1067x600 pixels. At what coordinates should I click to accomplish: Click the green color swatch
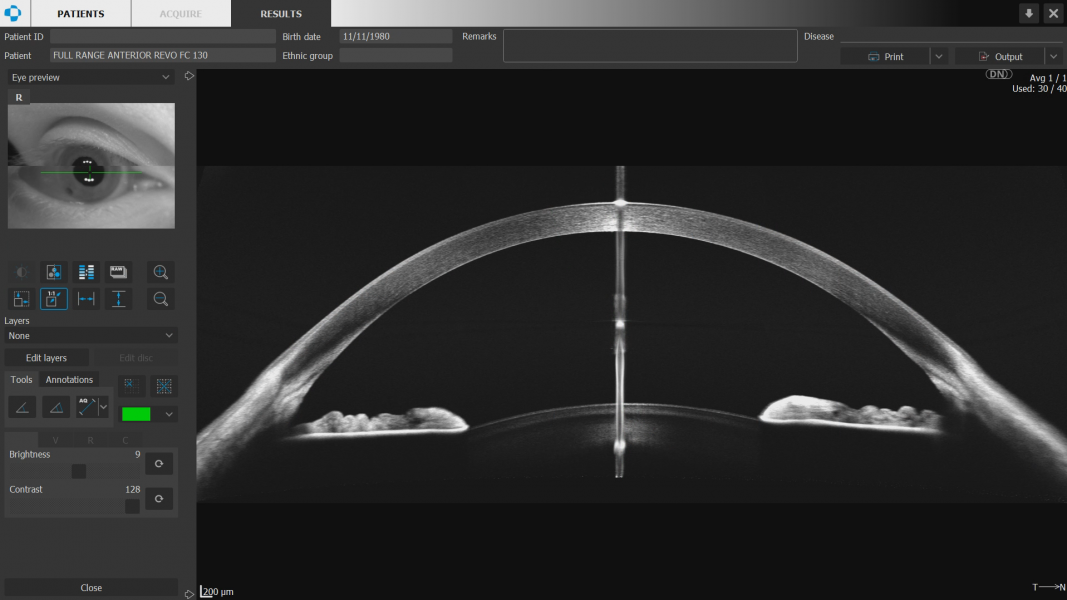[135, 414]
